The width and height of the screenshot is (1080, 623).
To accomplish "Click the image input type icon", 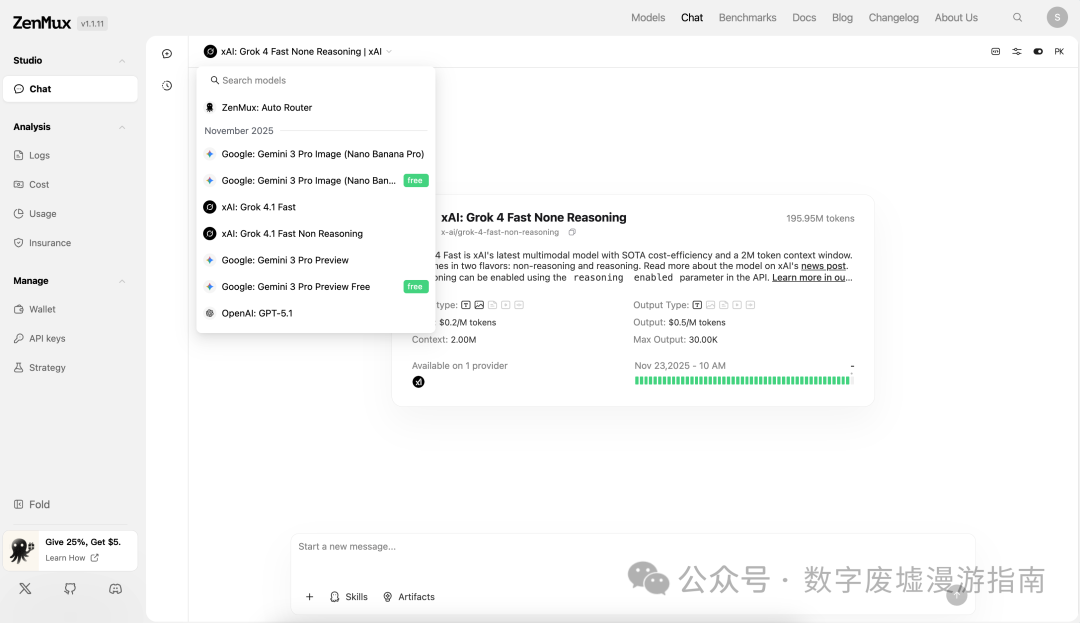I will point(479,305).
